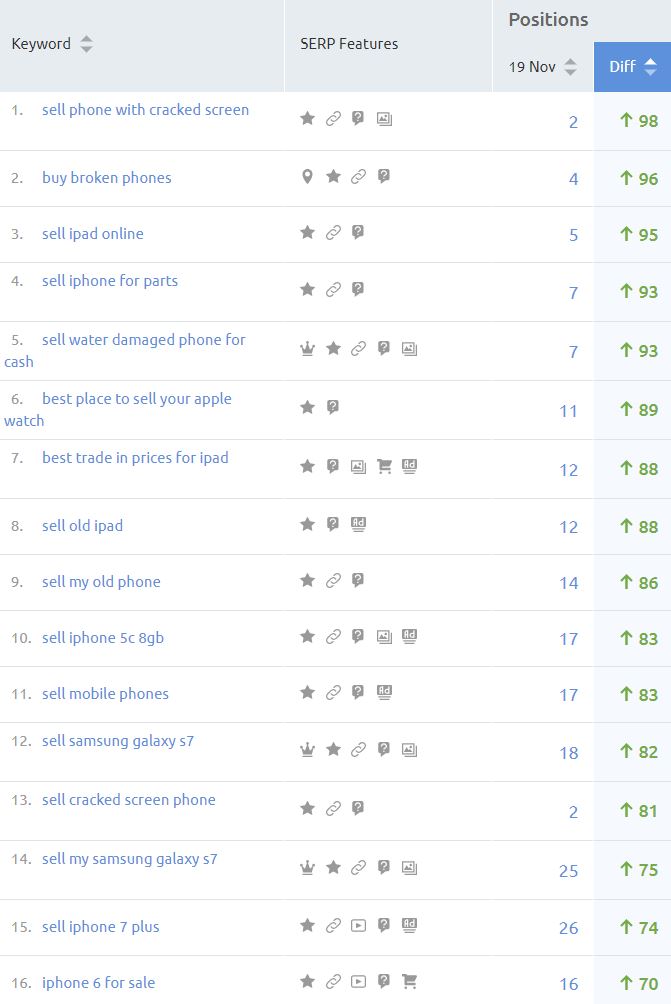This screenshot has width=671, height=1004.
Task: Sort the table by Keyword column
Action: [x=86, y=44]
